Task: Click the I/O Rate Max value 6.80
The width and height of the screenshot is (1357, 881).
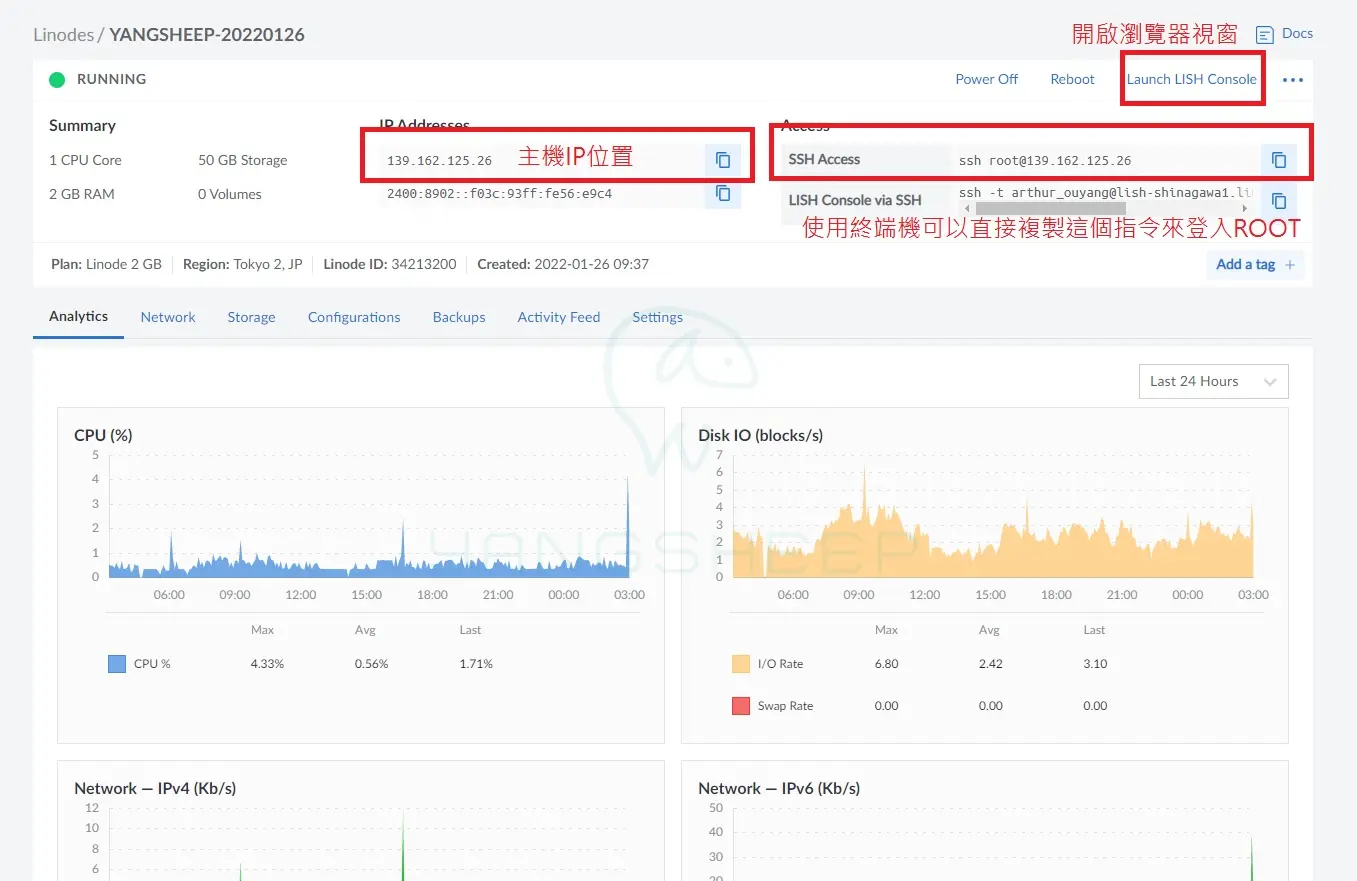Action: click(x=886, y=664)
